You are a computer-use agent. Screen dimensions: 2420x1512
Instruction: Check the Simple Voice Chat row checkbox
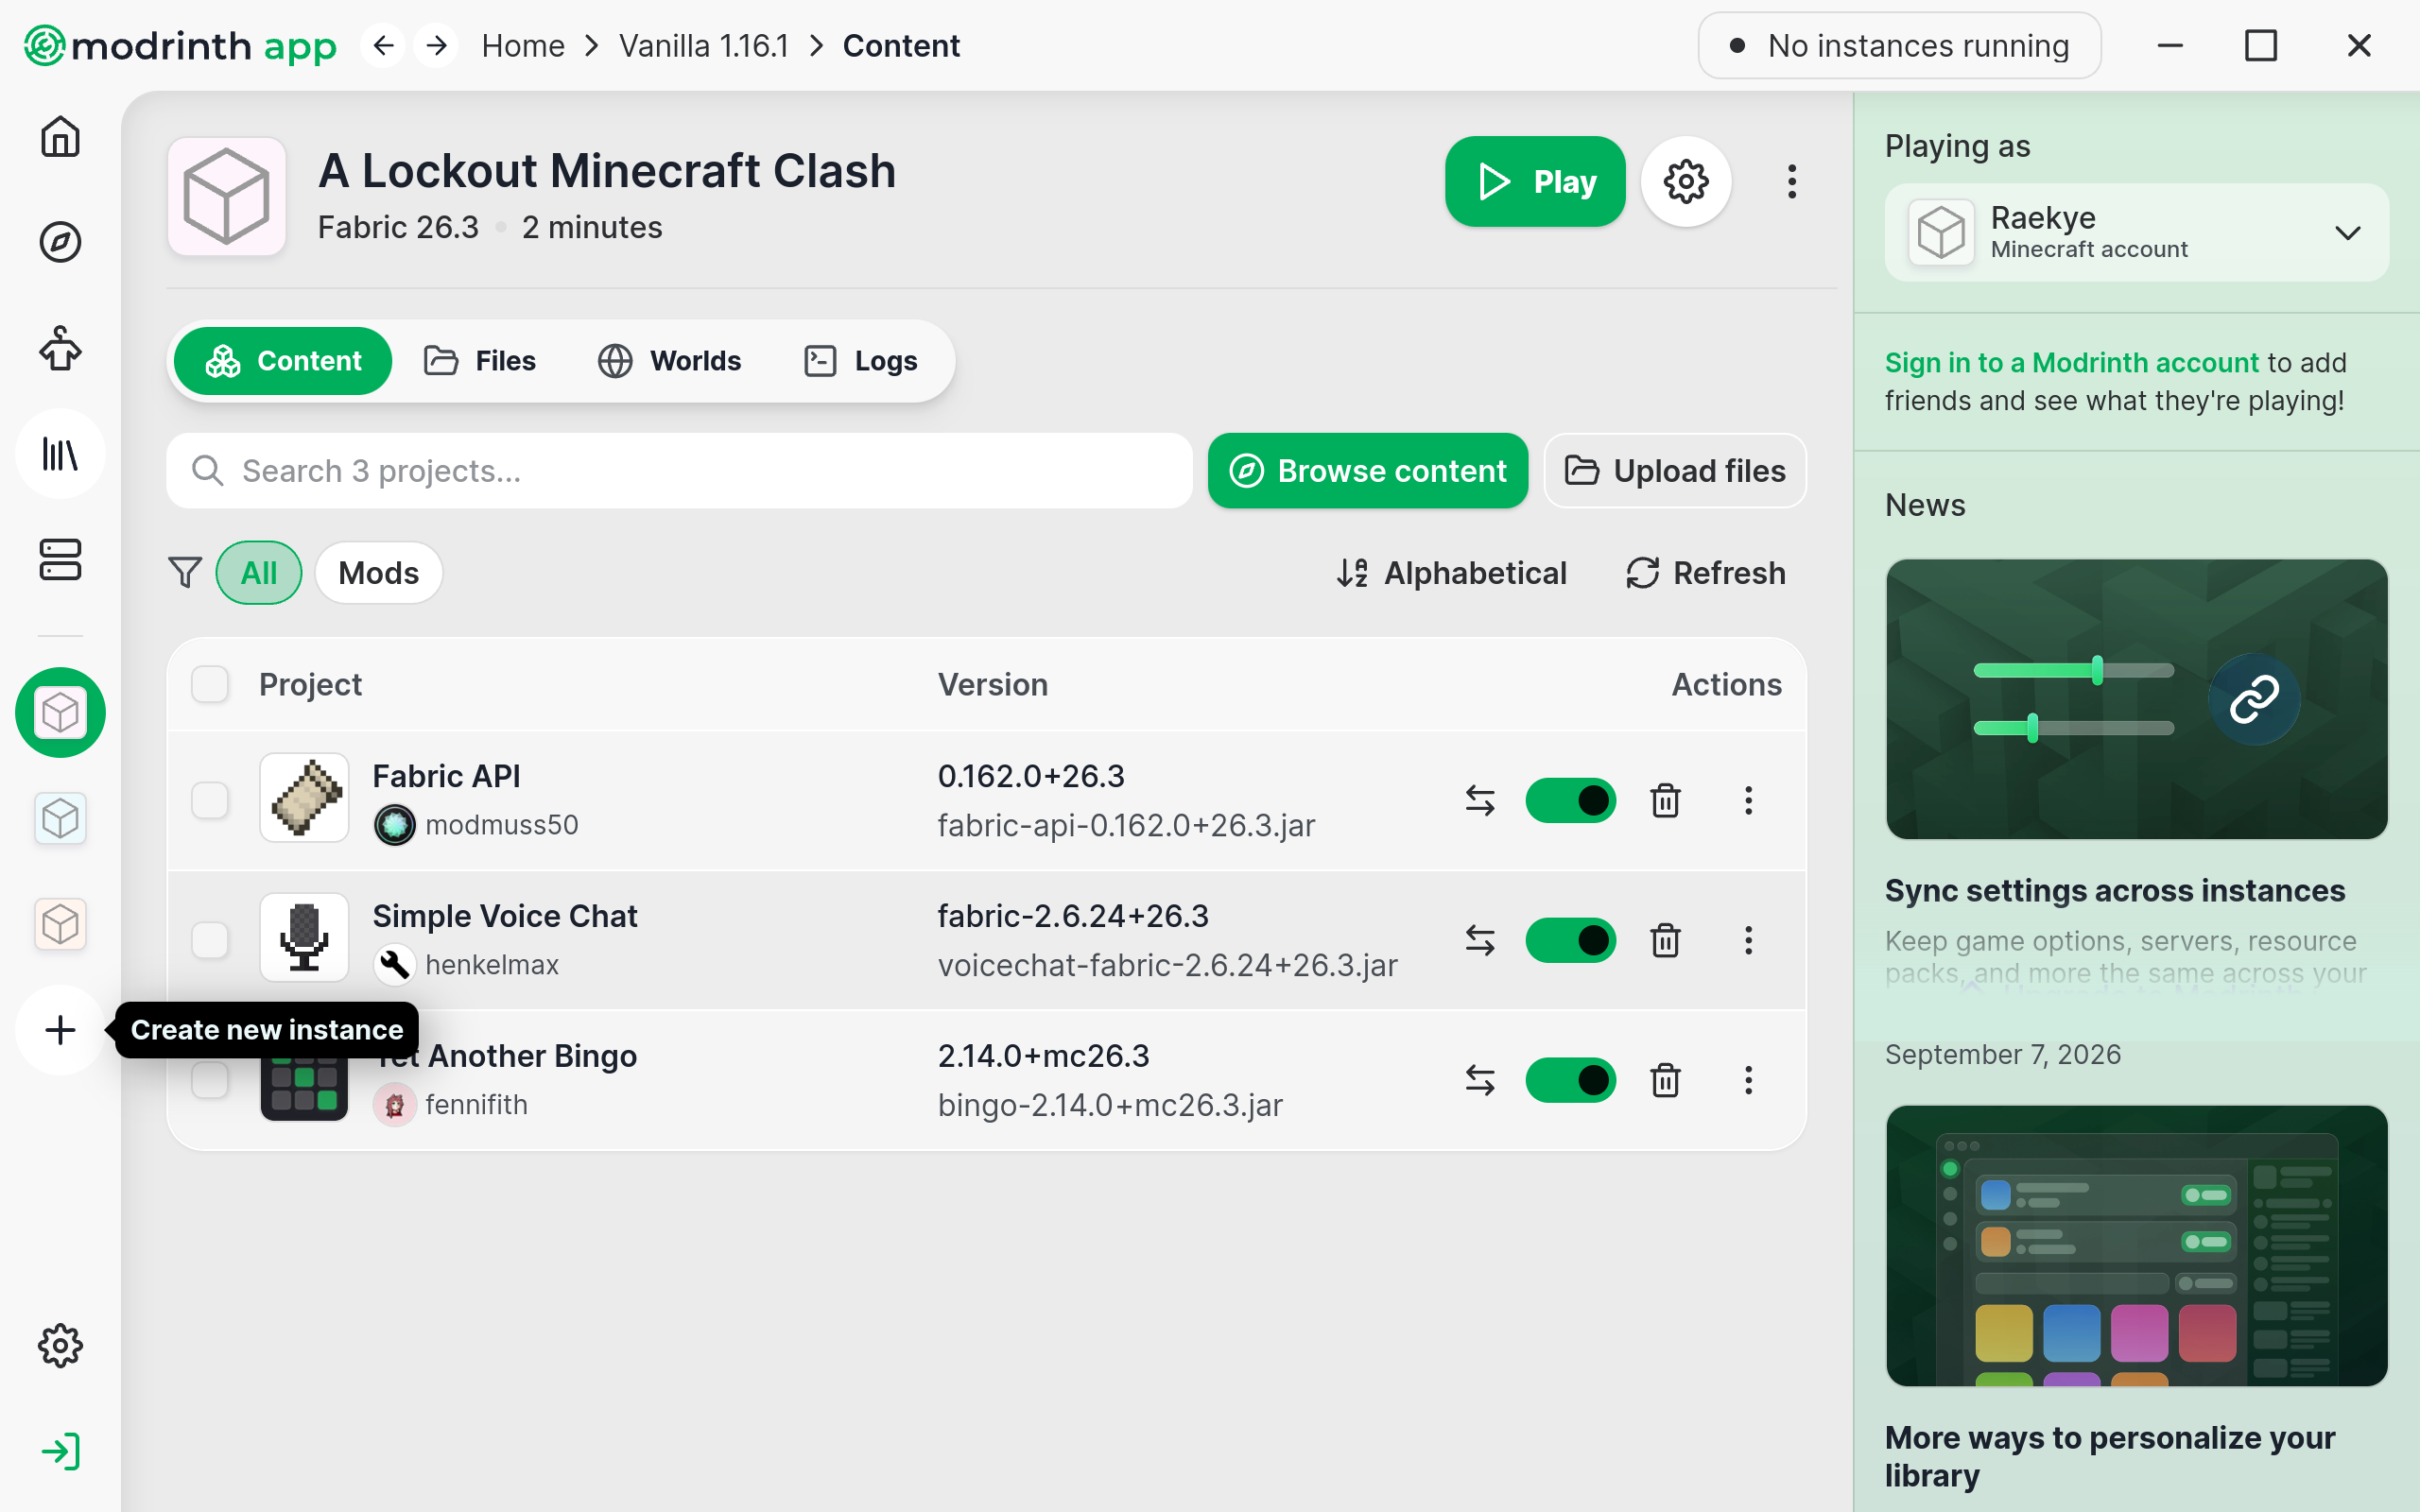[210, 940]
